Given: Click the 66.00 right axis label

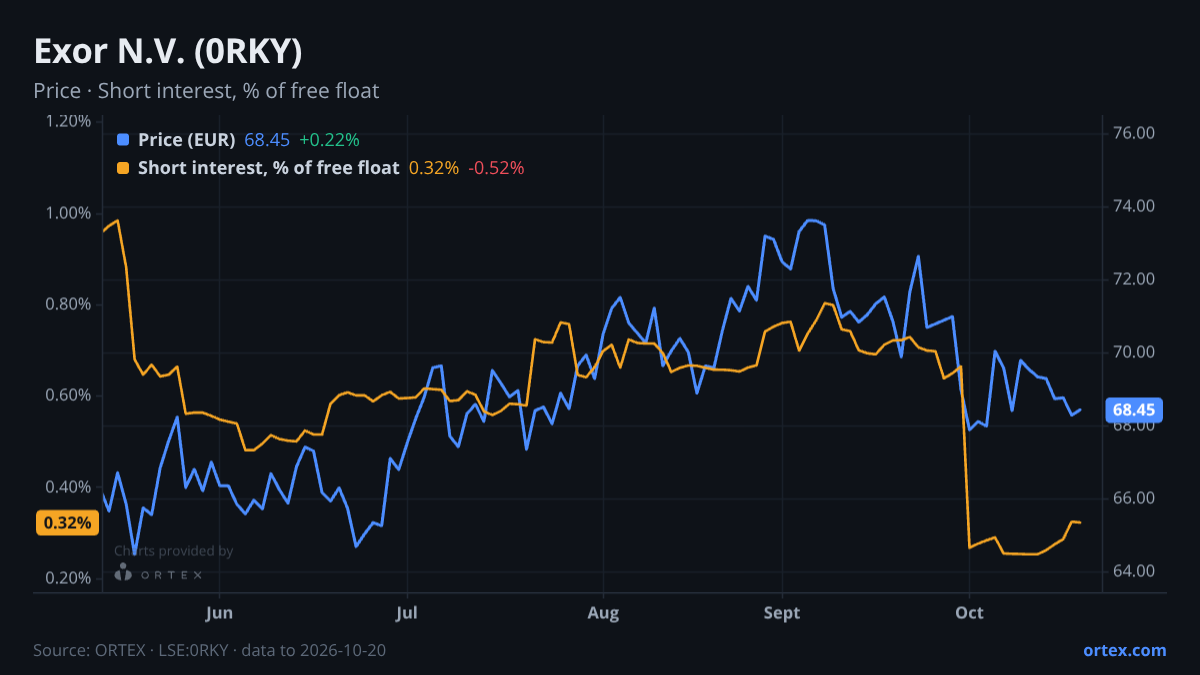Looking at the screenshot, I should 1134,498.
